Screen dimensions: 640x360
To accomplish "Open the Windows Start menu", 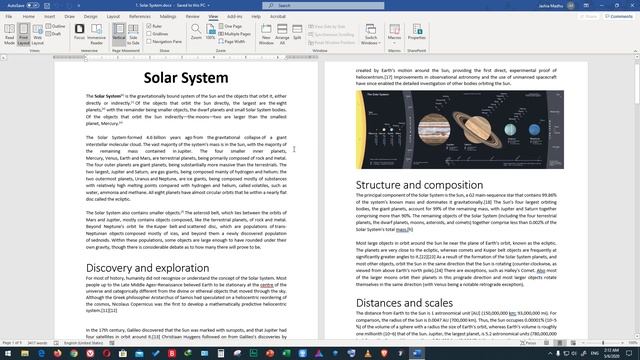I will pyautogui.click(x=8, y=353).
